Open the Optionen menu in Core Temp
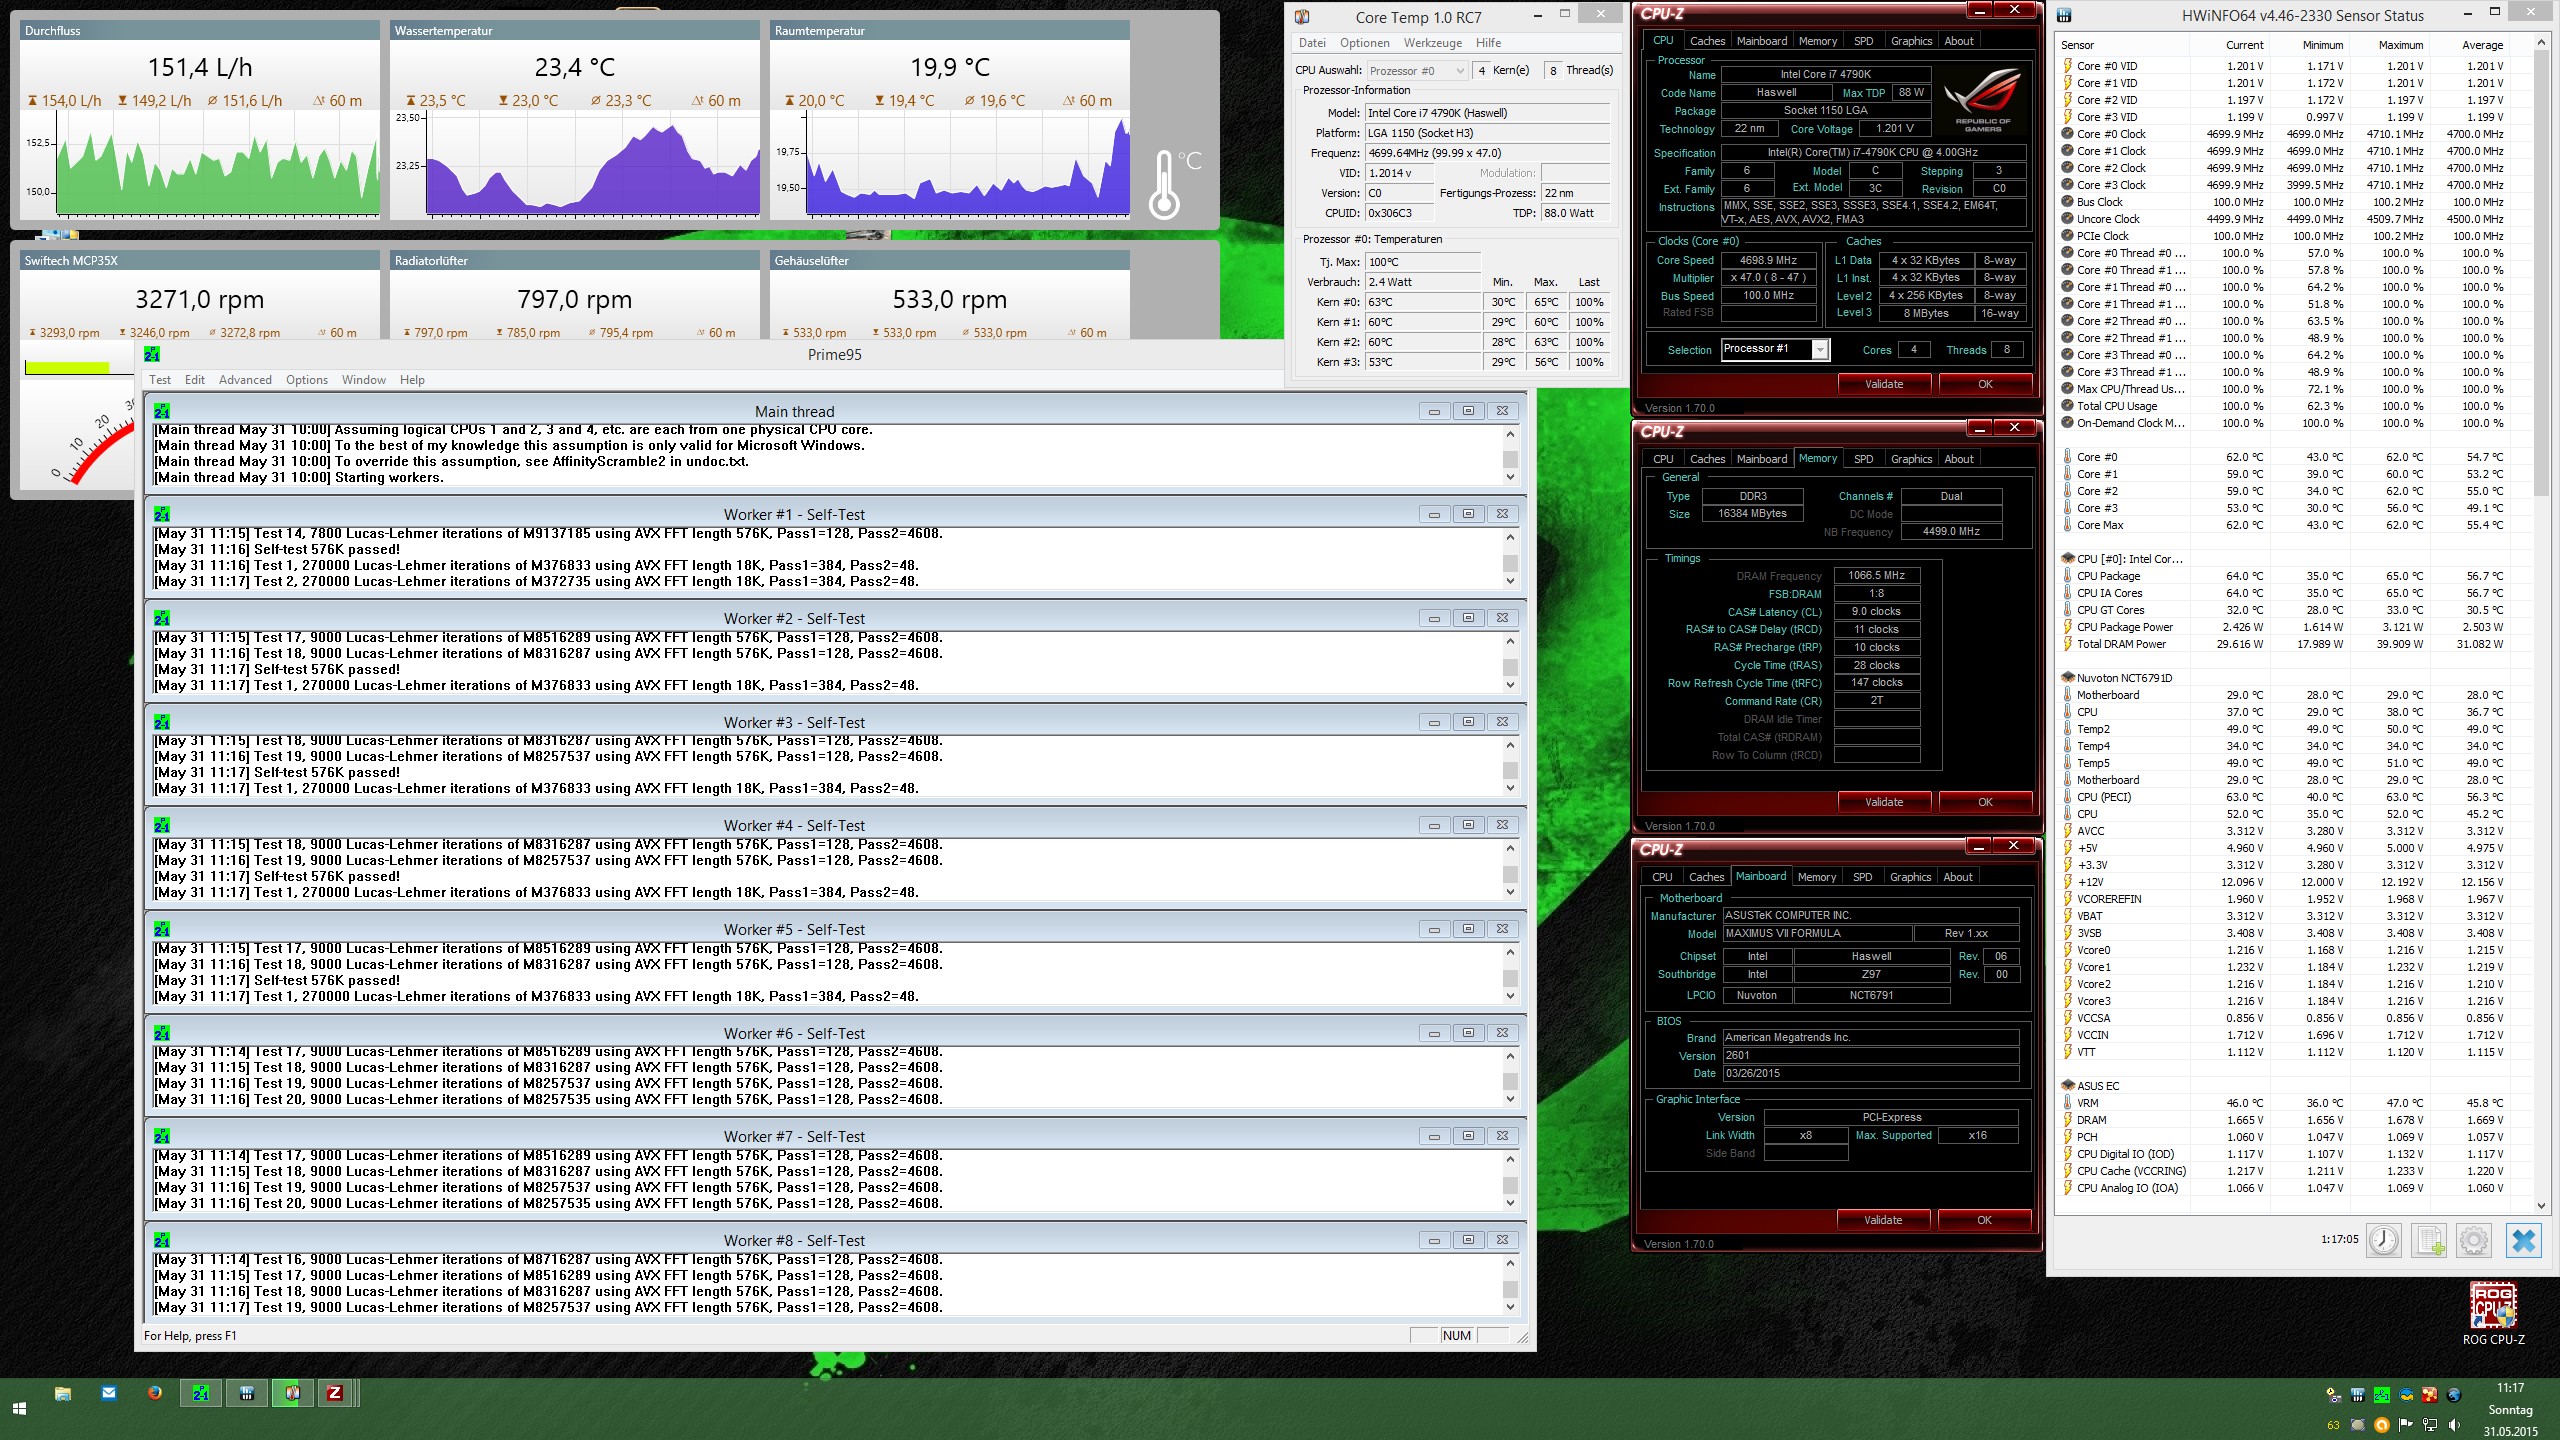The width and height of the screenshot is (2560, 1440). 1365,43
